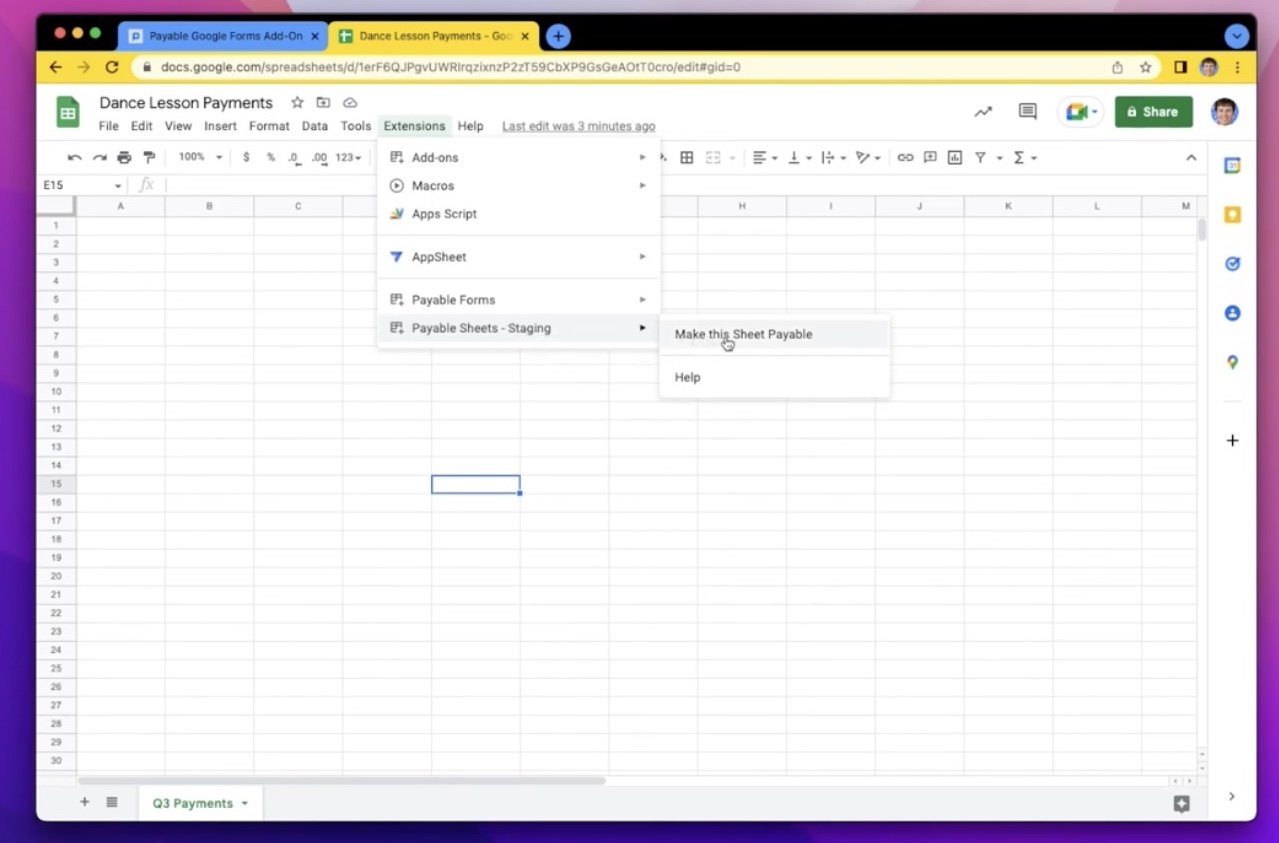This screenshot has height=843, width=1279.
Task: Open Google Tasks side panel
Action: coord(1232,264)
